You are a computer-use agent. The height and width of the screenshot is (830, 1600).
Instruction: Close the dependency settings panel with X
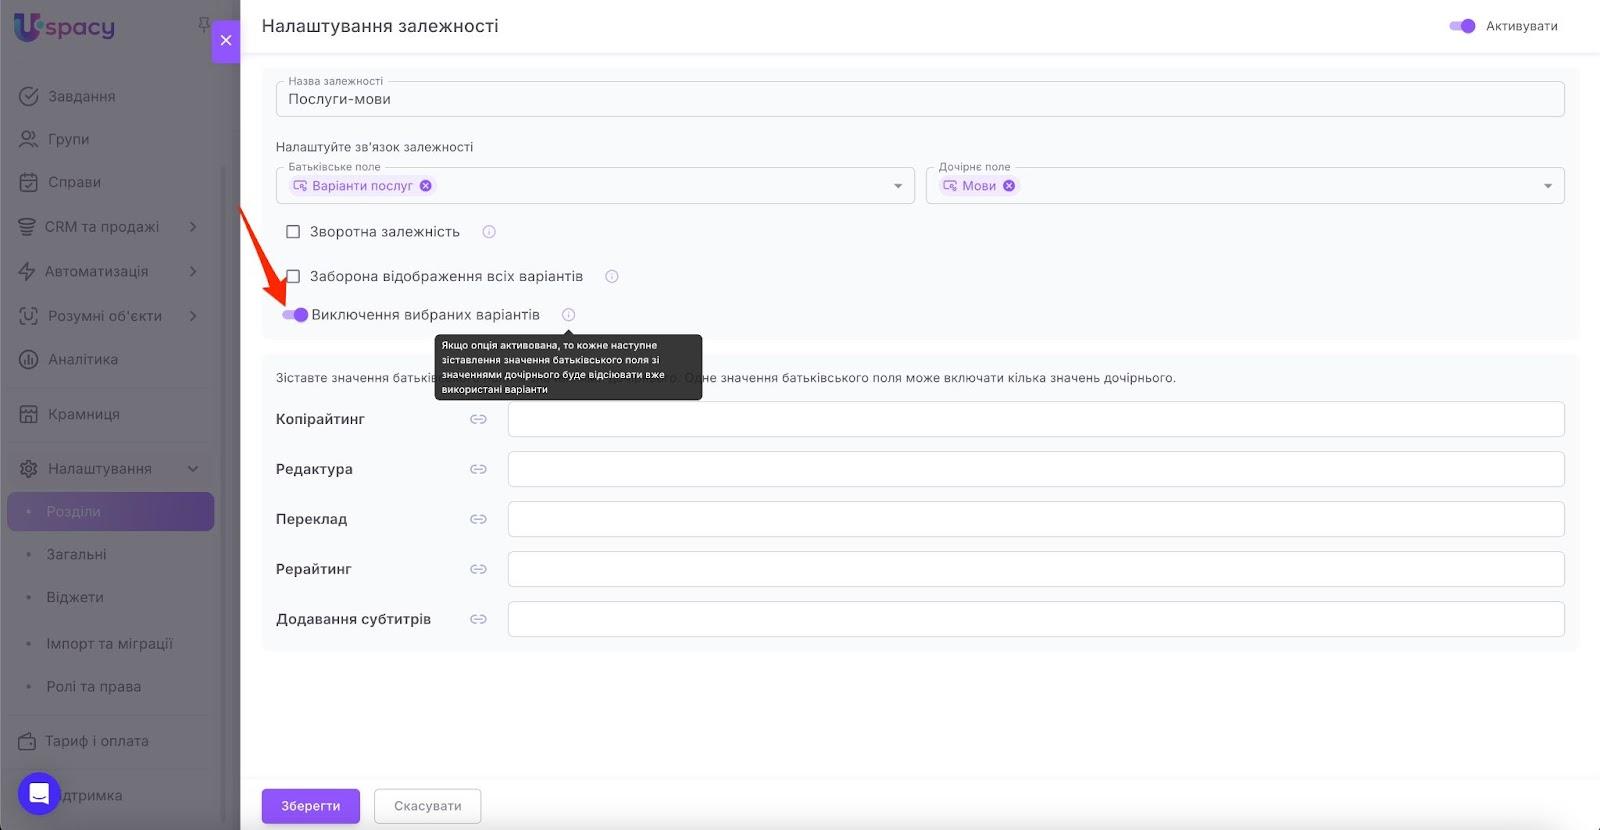(226, 40)
